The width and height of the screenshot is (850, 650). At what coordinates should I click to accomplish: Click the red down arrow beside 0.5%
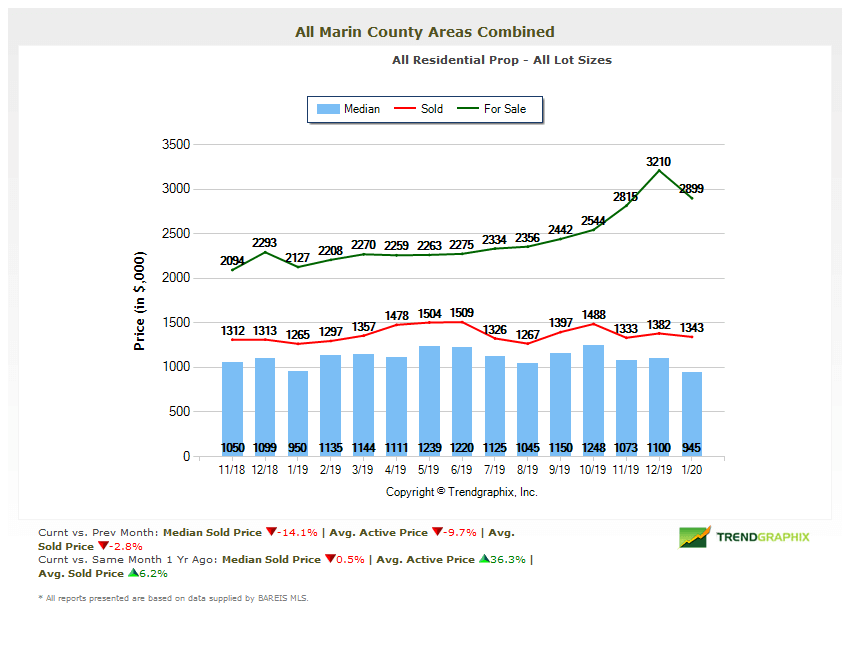(329, 560)
